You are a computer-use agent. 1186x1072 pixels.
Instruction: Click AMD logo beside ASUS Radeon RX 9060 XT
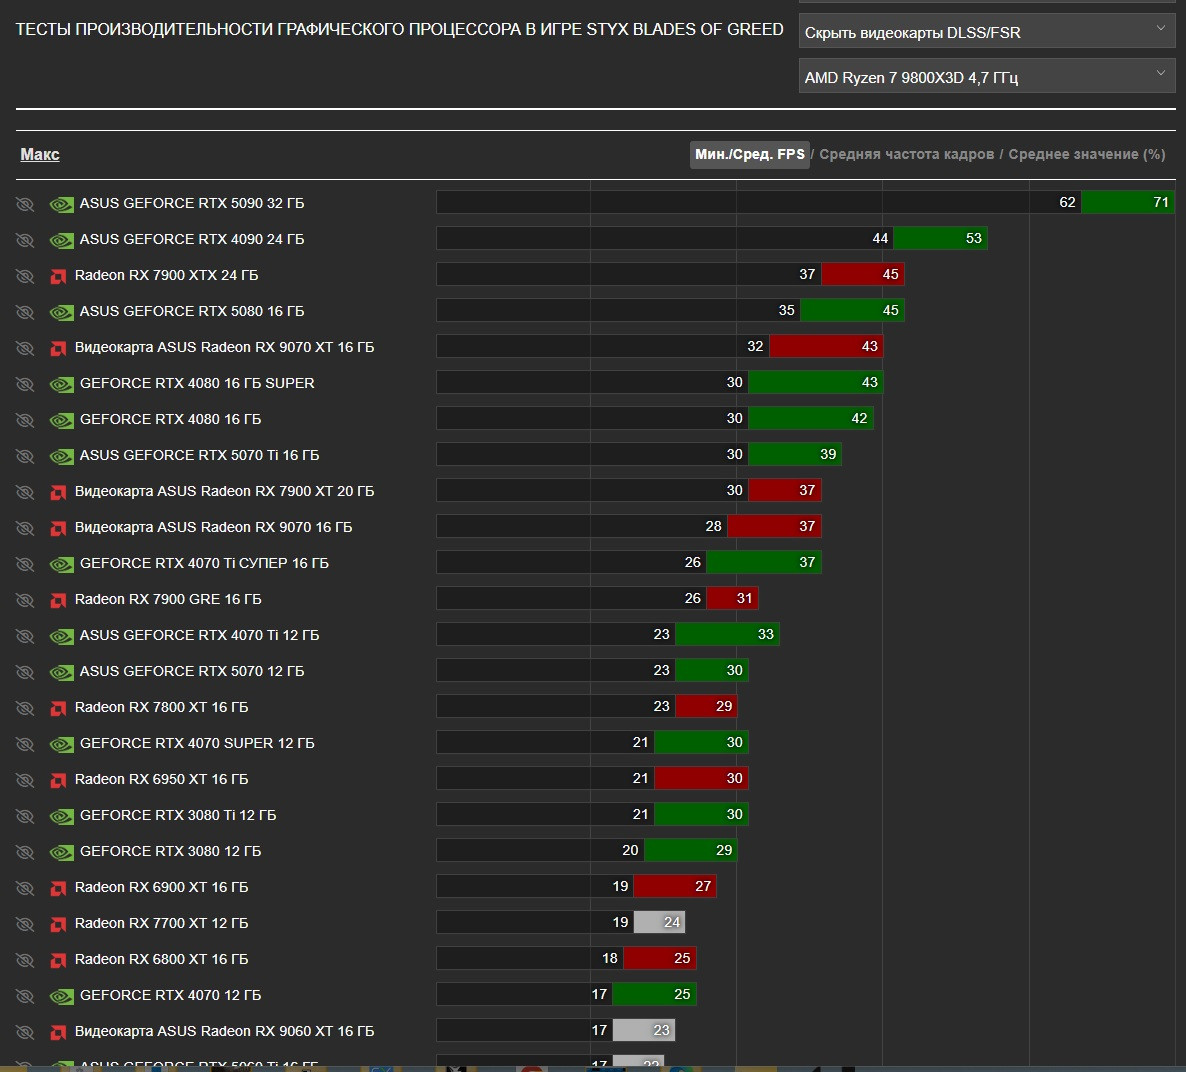(x=58, y=1032)
